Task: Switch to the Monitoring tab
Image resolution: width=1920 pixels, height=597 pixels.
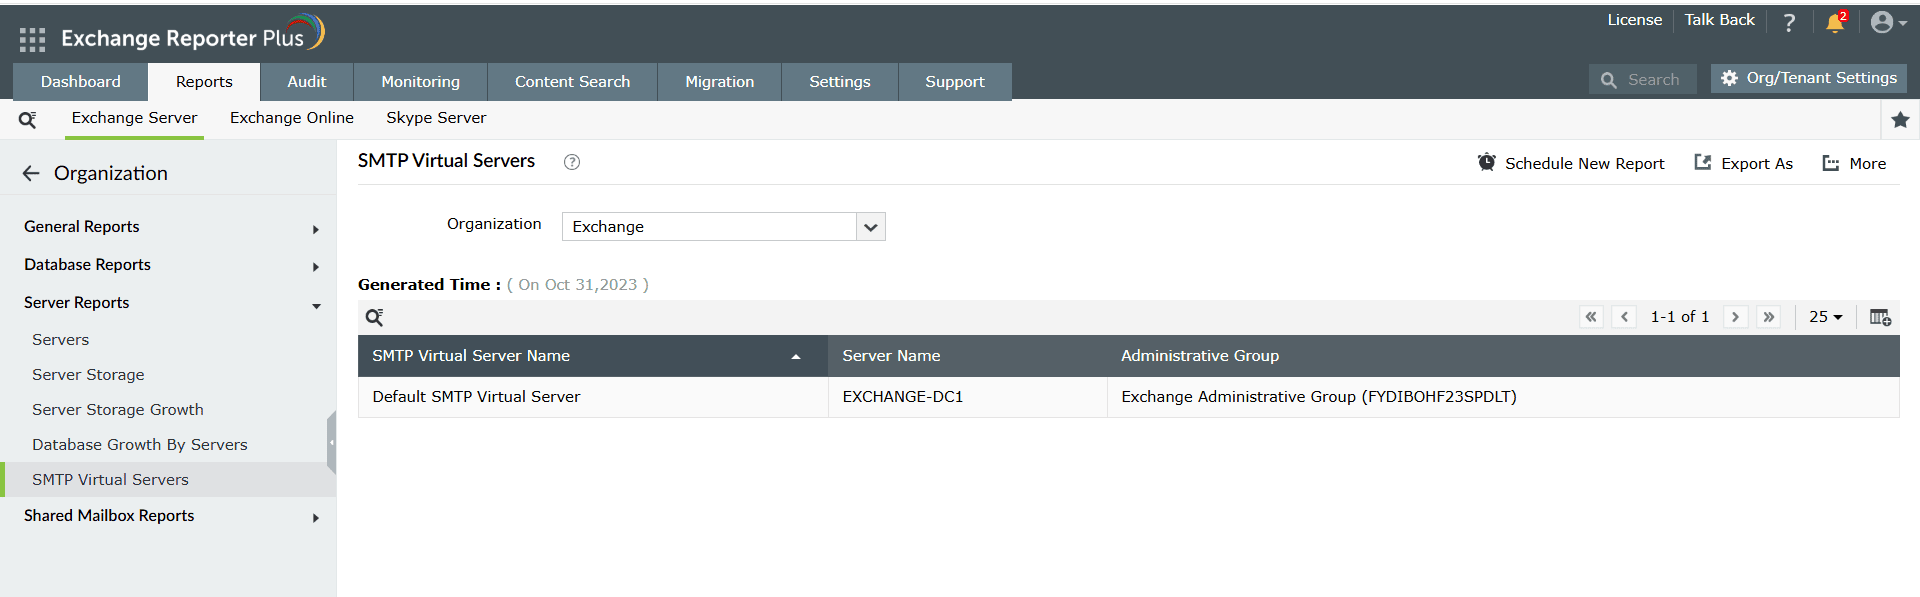Action: click(421, 82)
